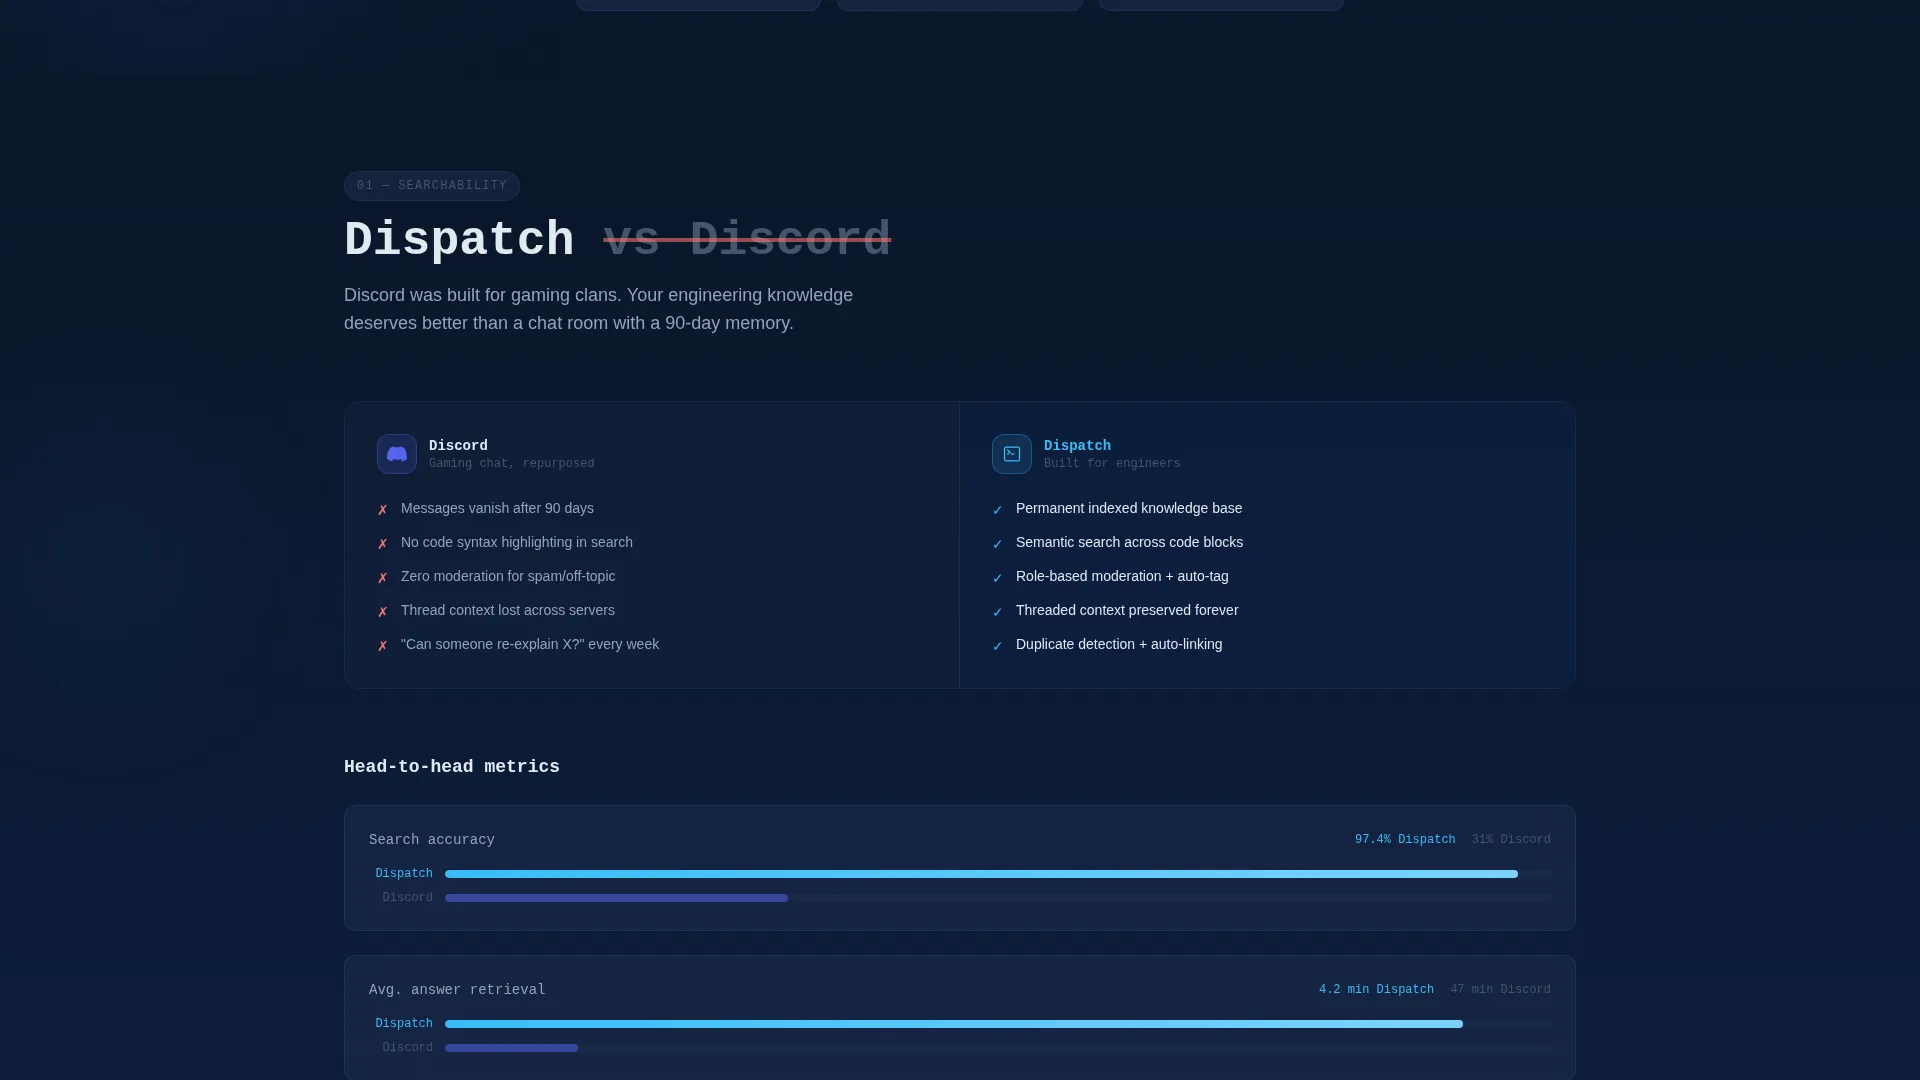
Task: Click the paragraph about gaming clans
Action: click(x=598, y=309)
